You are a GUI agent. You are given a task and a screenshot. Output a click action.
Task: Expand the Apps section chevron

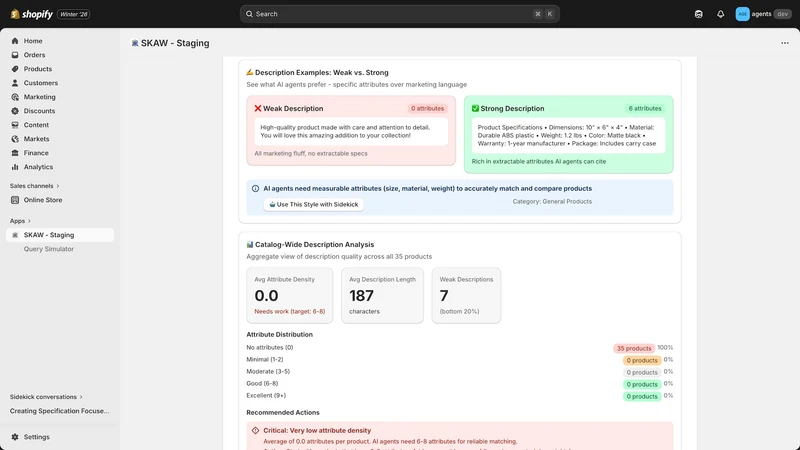click(29, 221)
